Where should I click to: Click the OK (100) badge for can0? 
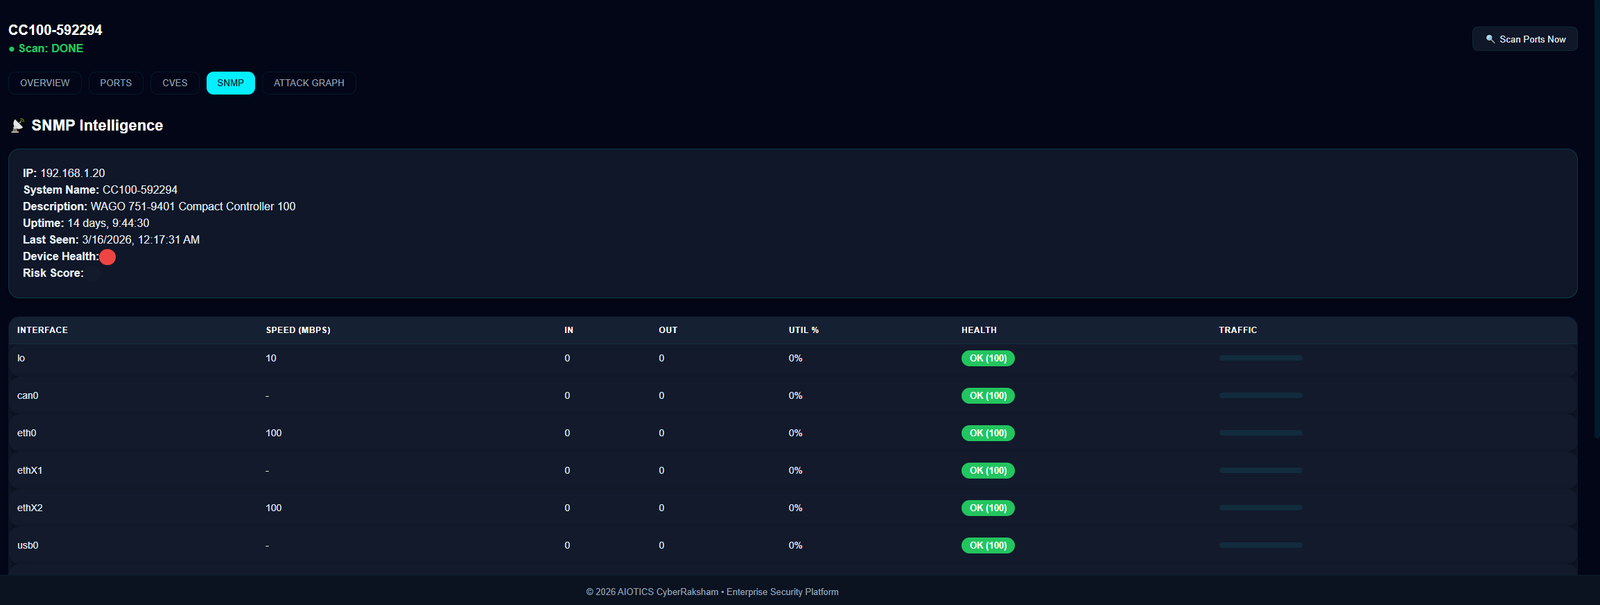pos(988,396)
